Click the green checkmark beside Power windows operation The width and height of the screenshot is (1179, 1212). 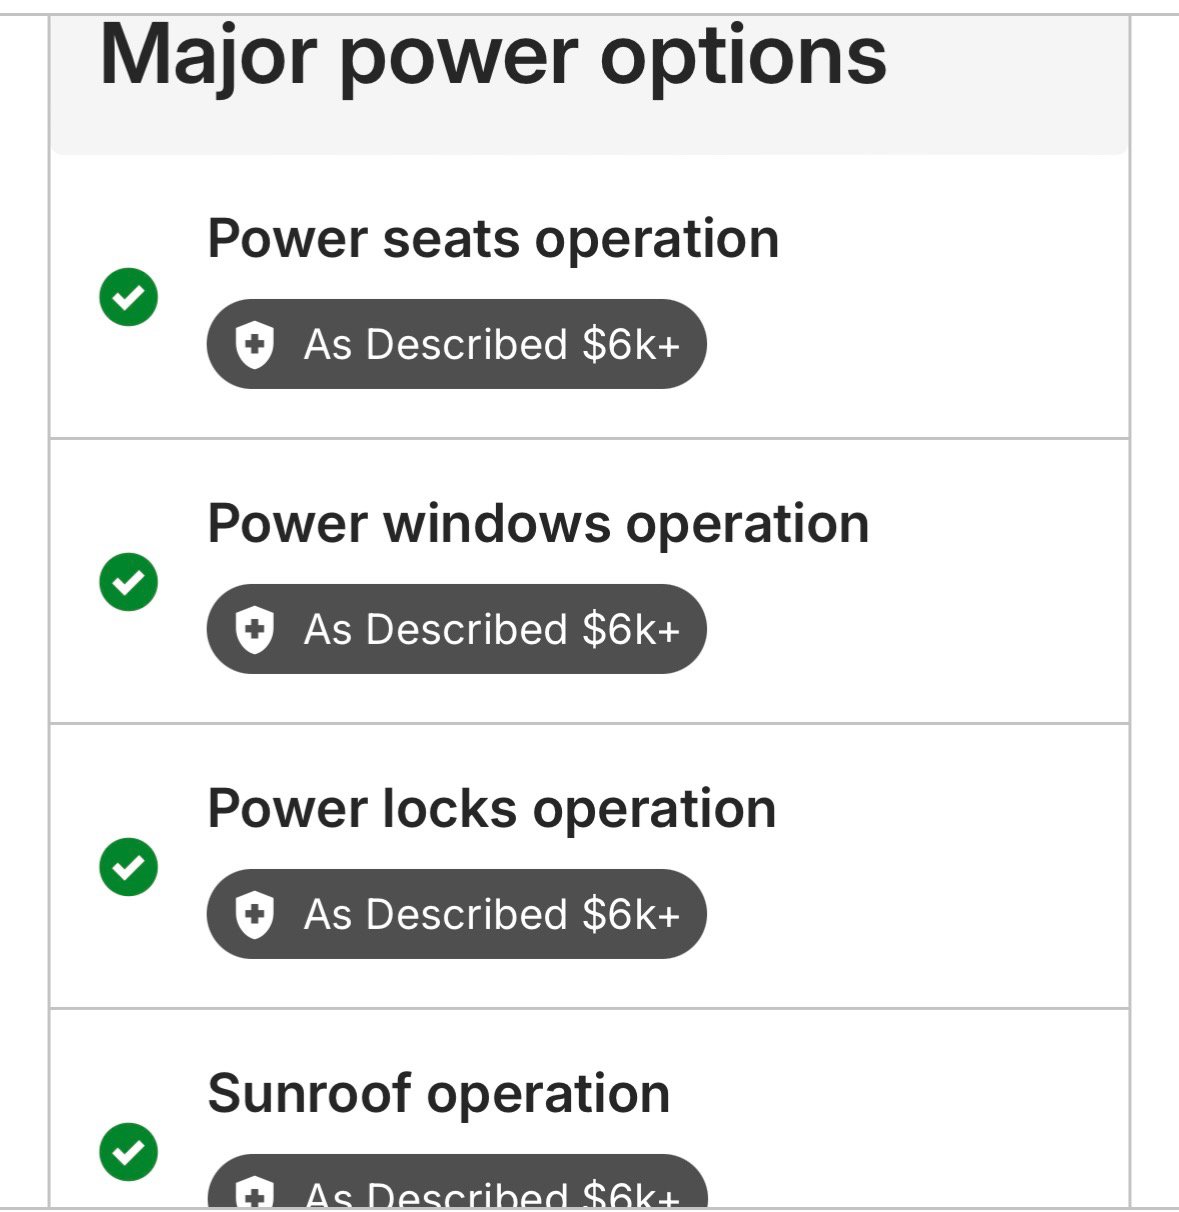pos(129,582)
